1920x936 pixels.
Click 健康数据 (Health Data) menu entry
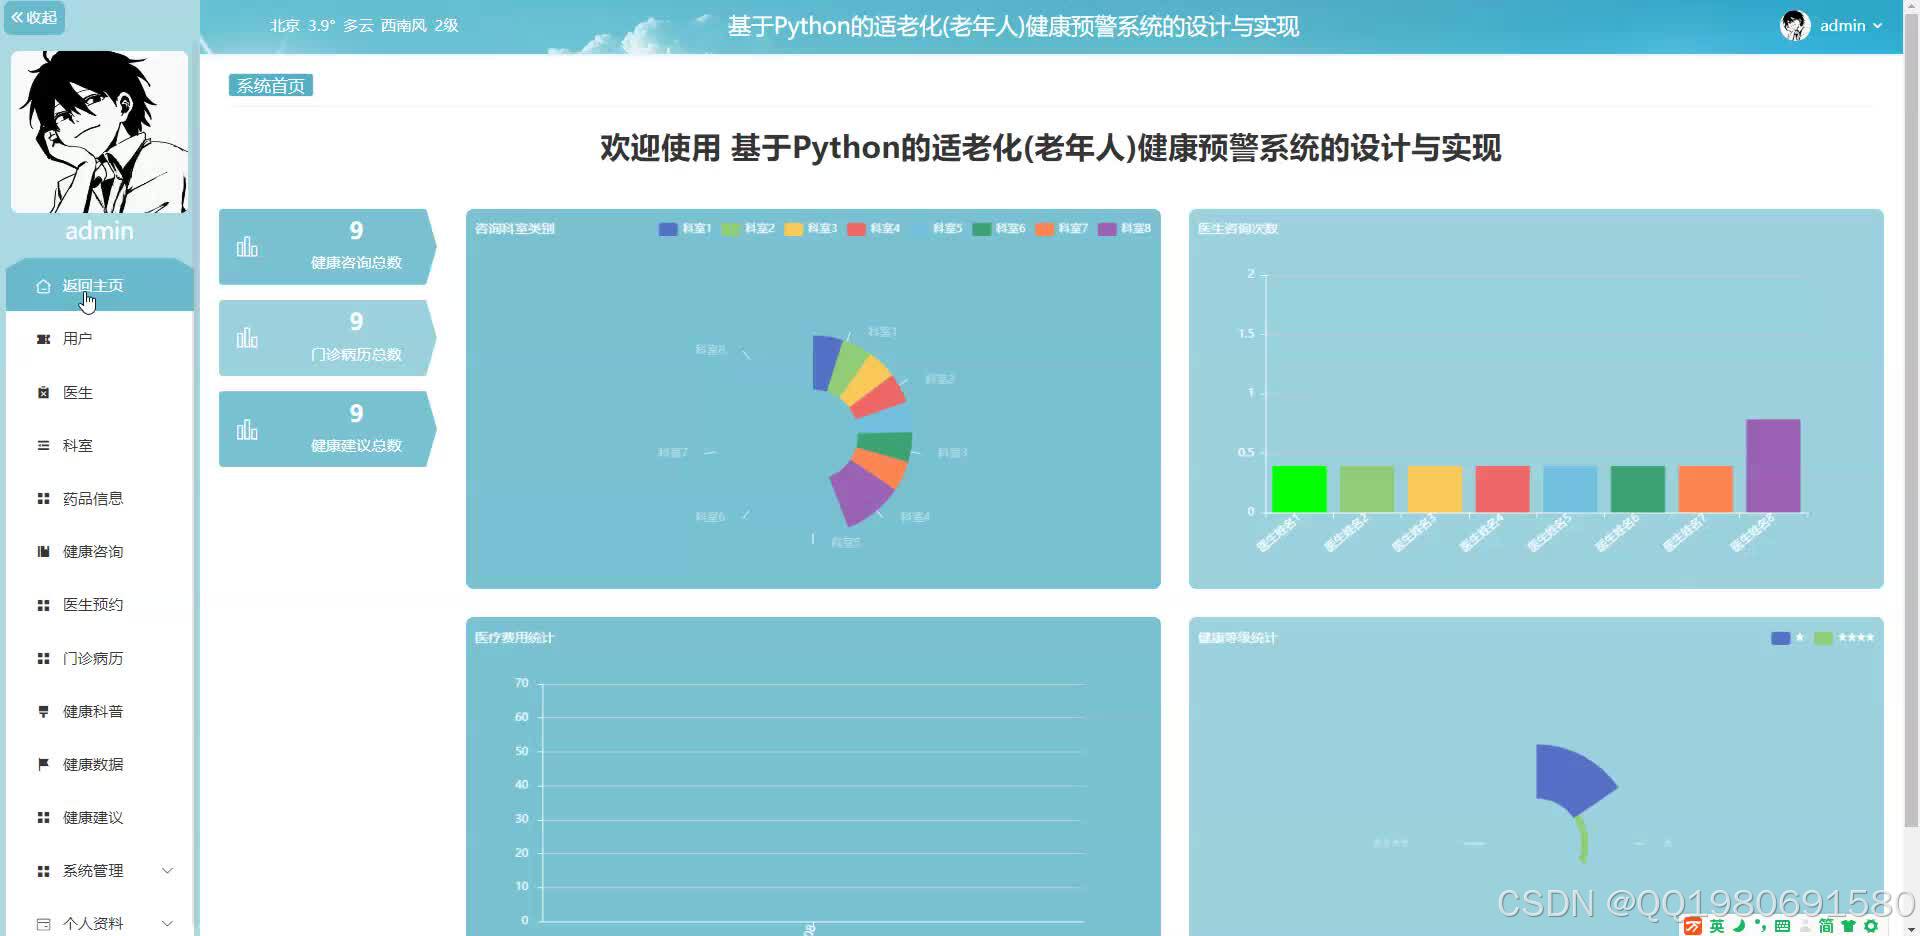[x=92, y=764]
